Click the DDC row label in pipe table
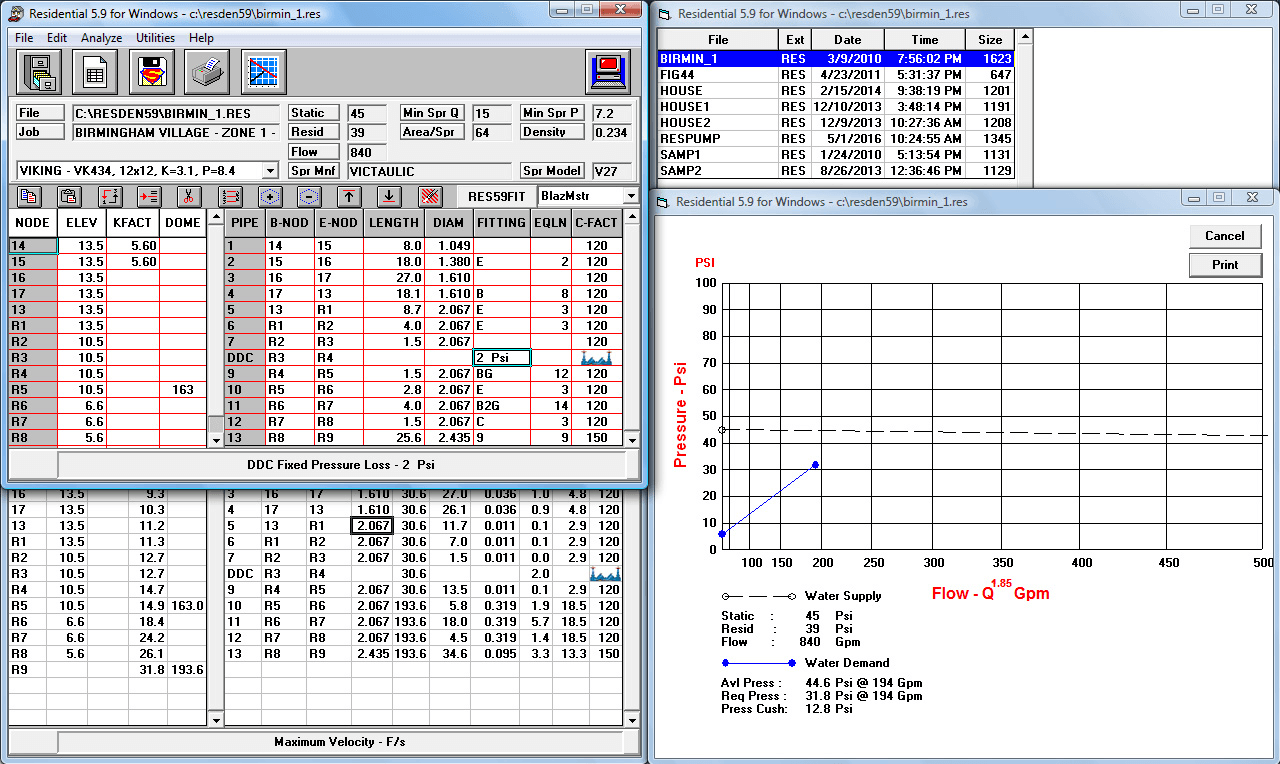 [x=243, y=357]
